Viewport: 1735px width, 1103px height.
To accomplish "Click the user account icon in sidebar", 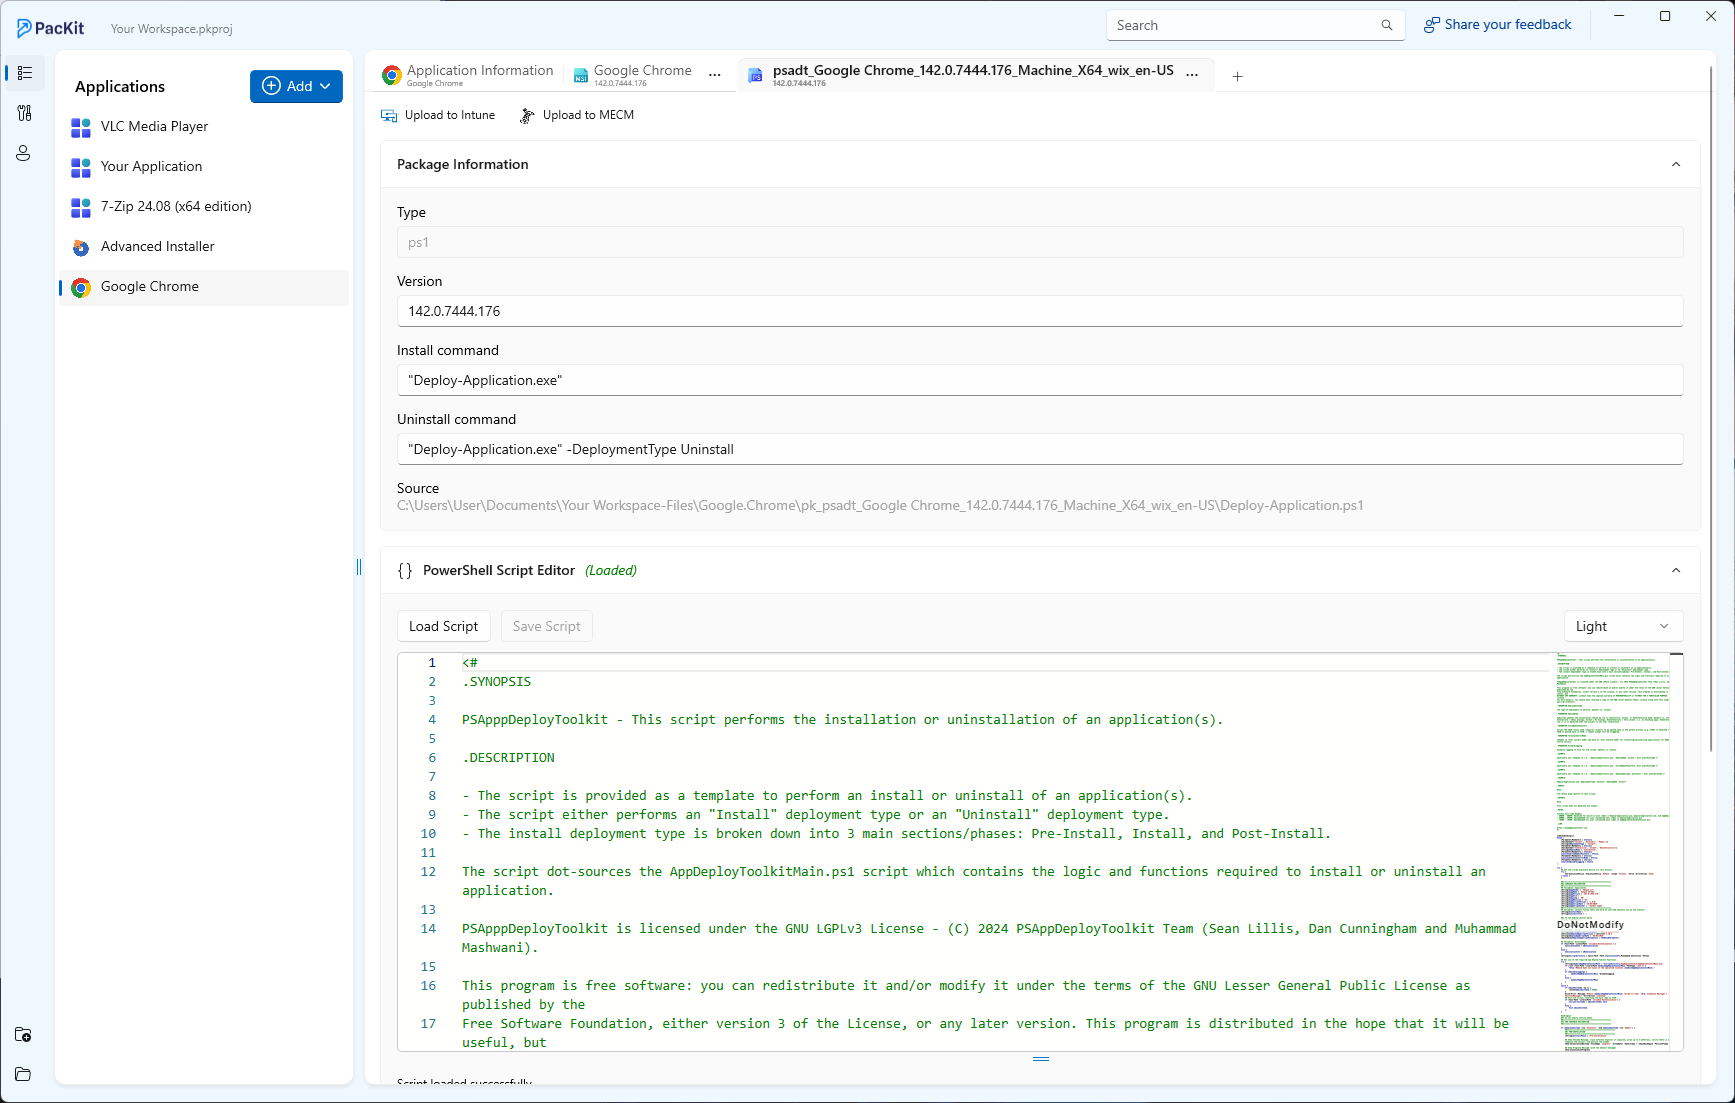I will pyautogui.click(x=24, y=153).
